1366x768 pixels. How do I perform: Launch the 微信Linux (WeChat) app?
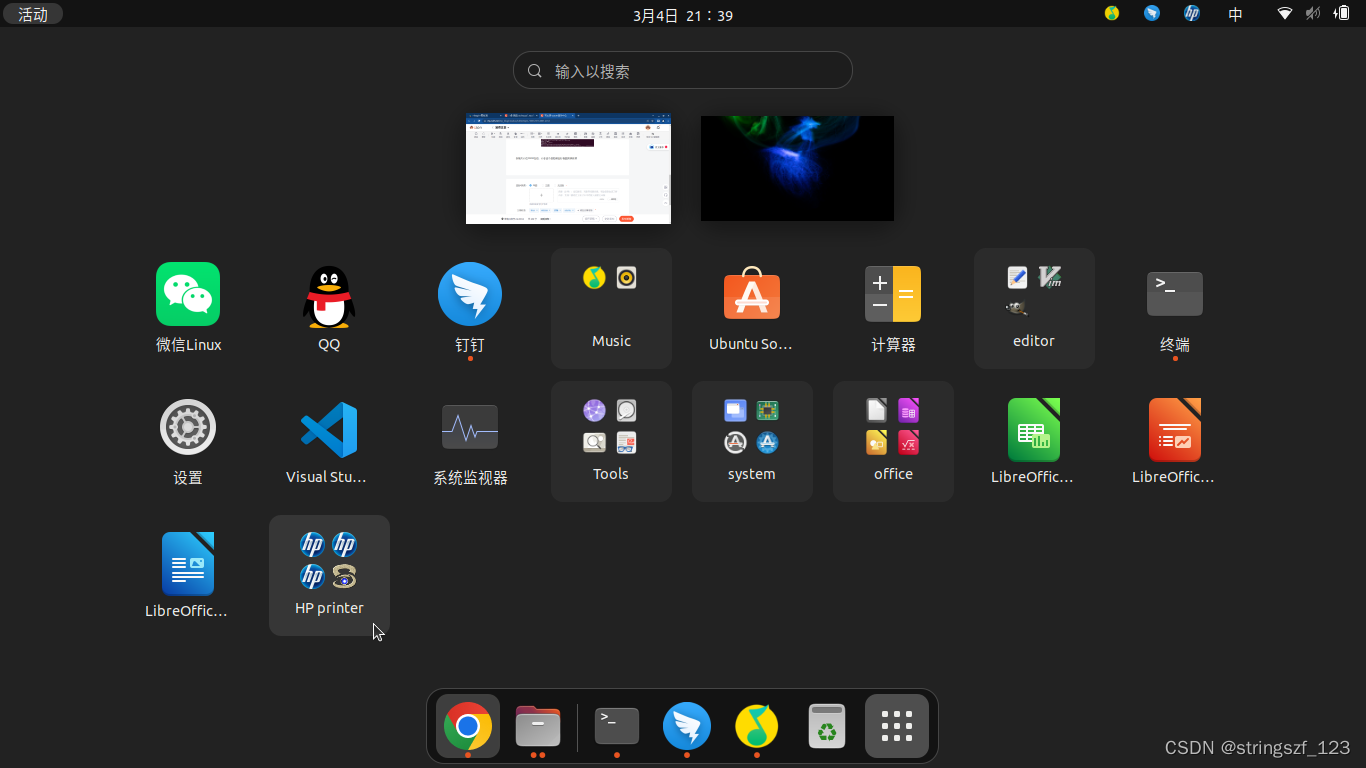(x=188, y=295)
